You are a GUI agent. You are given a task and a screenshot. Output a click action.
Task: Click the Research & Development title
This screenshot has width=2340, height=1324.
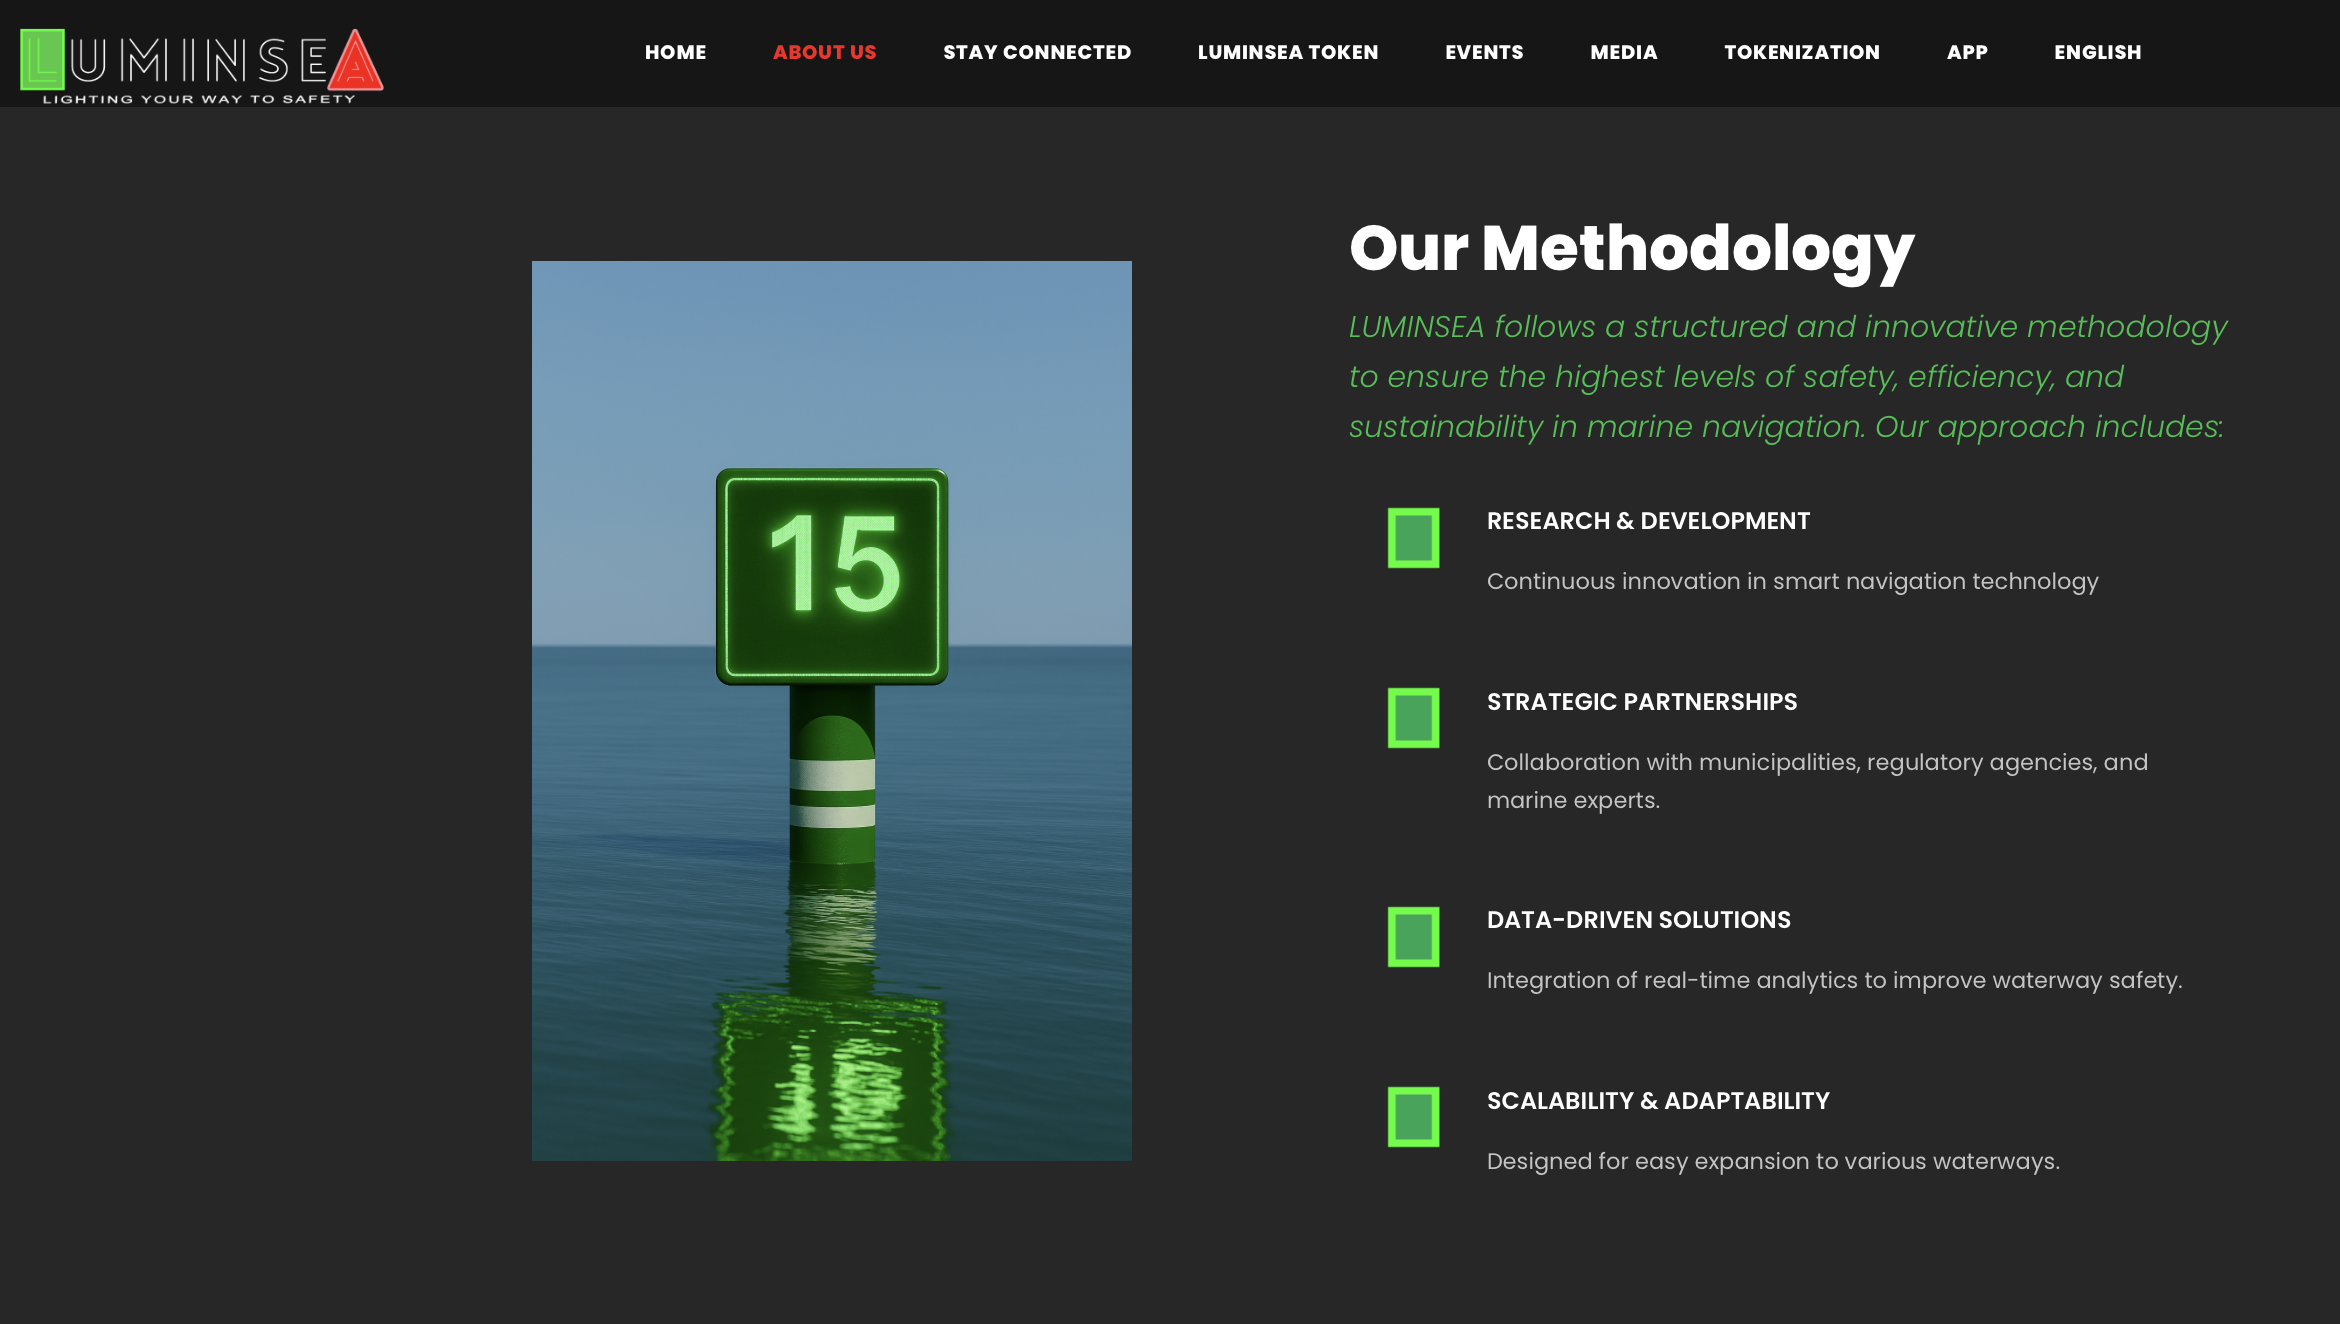pos(1647,521)
